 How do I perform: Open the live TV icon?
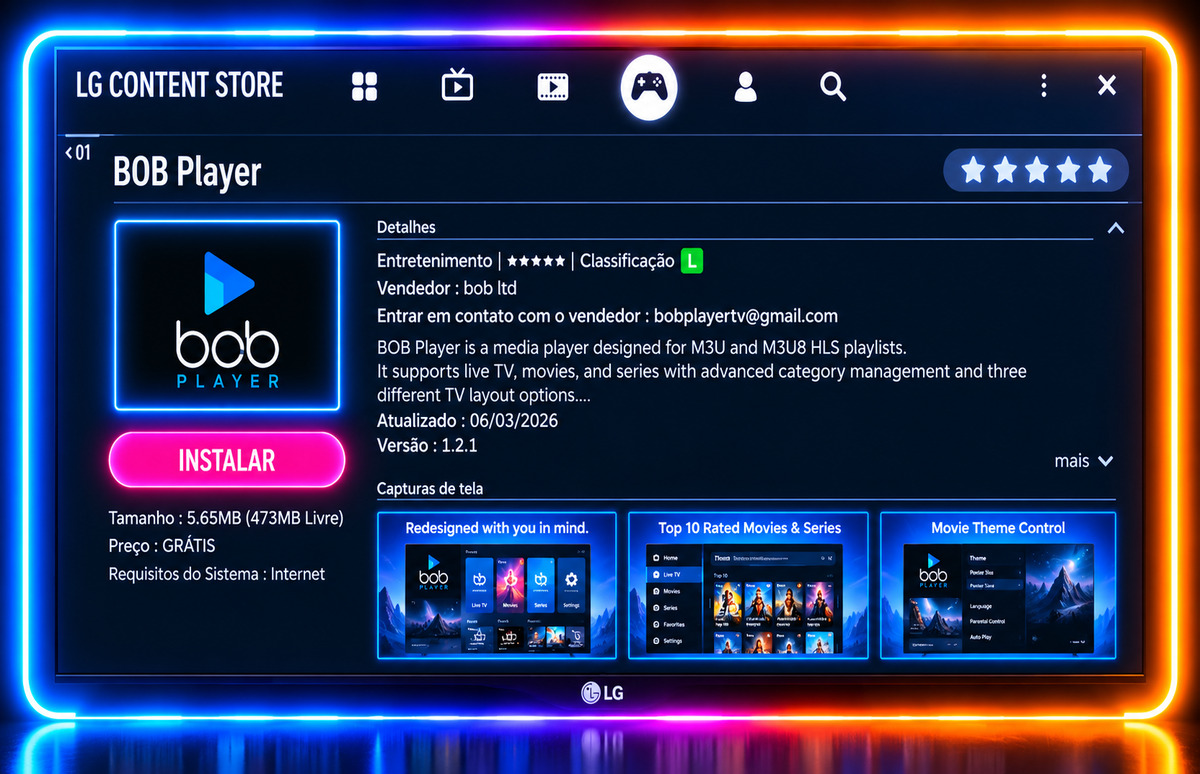tap(457, 86)
